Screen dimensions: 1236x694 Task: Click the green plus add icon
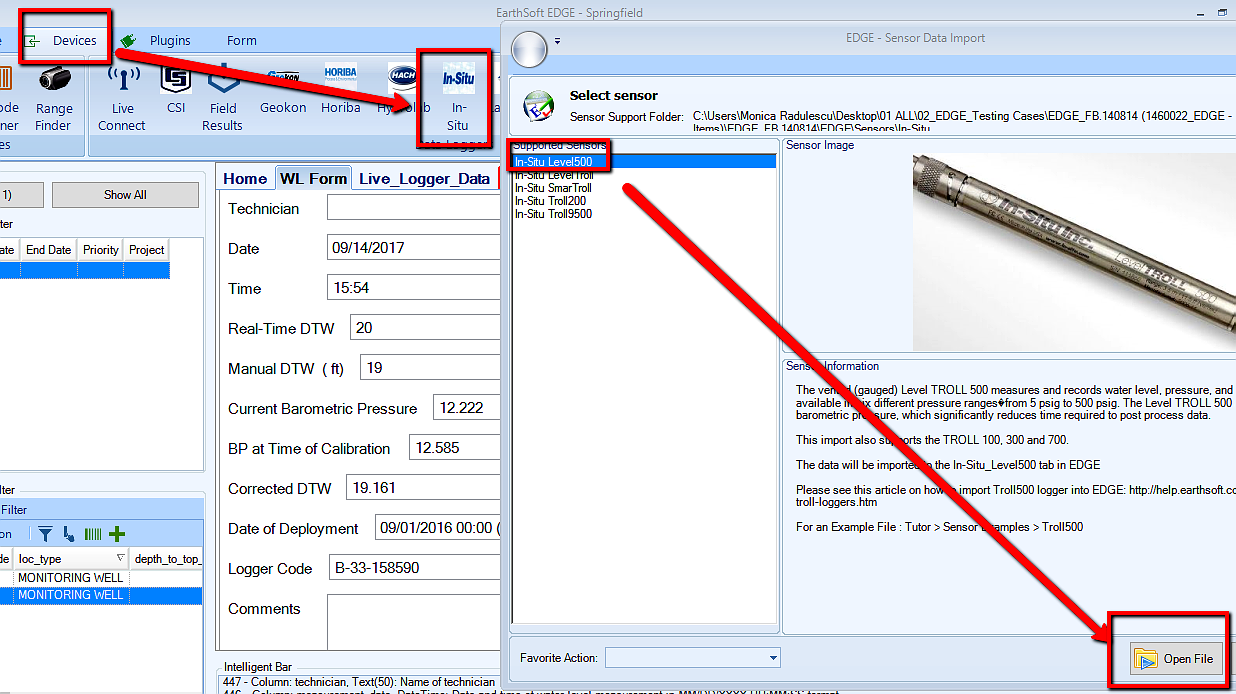point(117,534)
